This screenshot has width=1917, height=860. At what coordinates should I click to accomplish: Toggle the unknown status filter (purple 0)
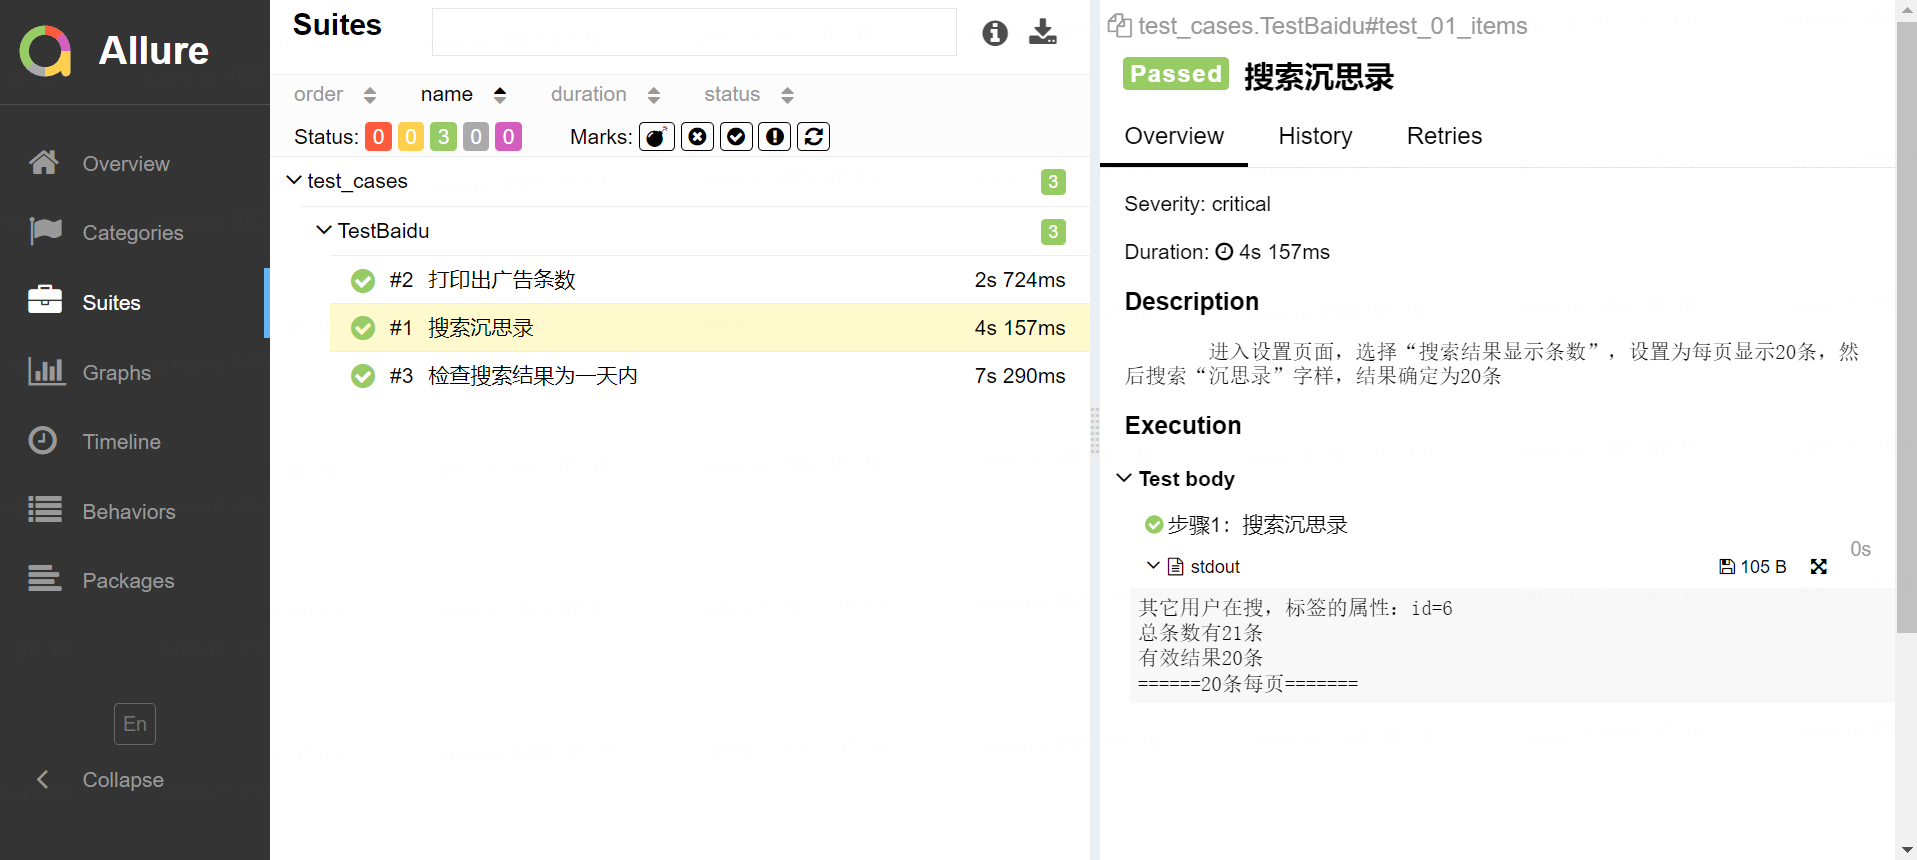[508, 137]
